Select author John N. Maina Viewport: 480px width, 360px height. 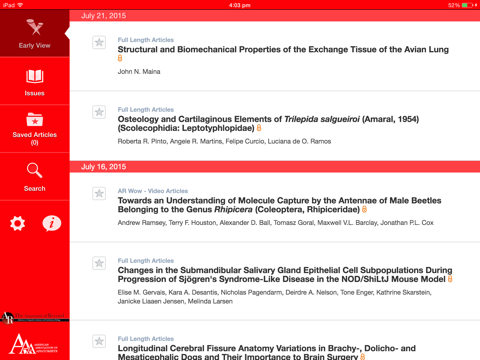(139, 72)
